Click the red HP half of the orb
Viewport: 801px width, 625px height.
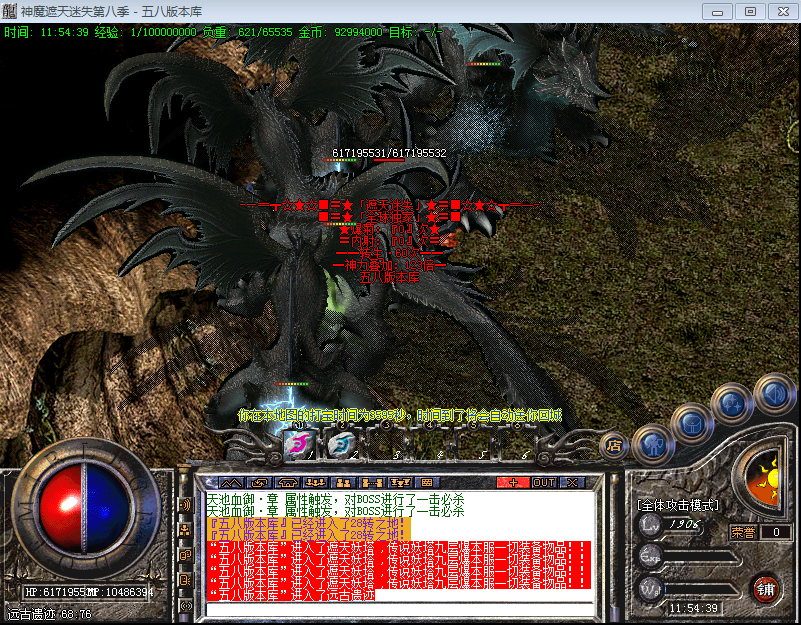[x=61, y=508]
